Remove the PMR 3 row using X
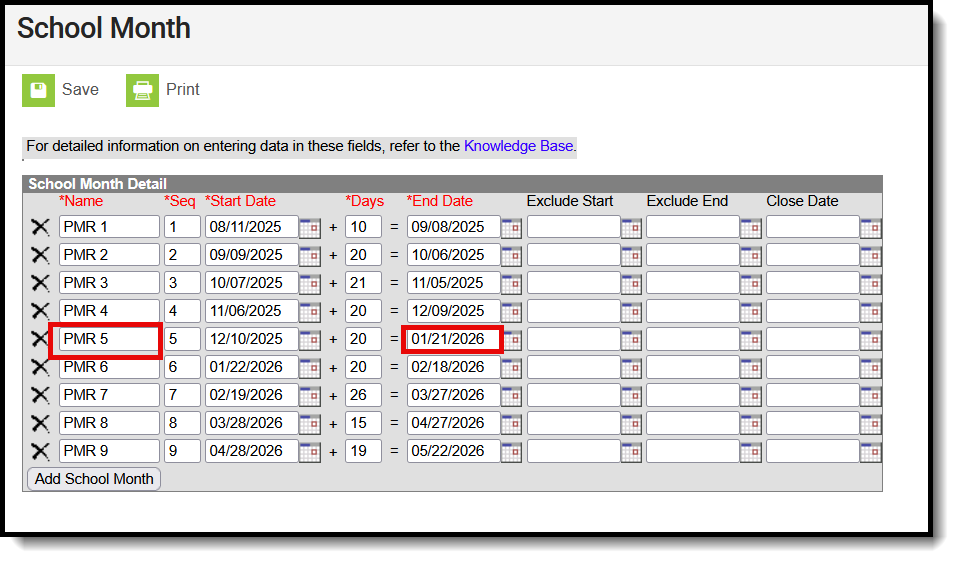Screen dimensions: 958x562 tap(40, 283)
